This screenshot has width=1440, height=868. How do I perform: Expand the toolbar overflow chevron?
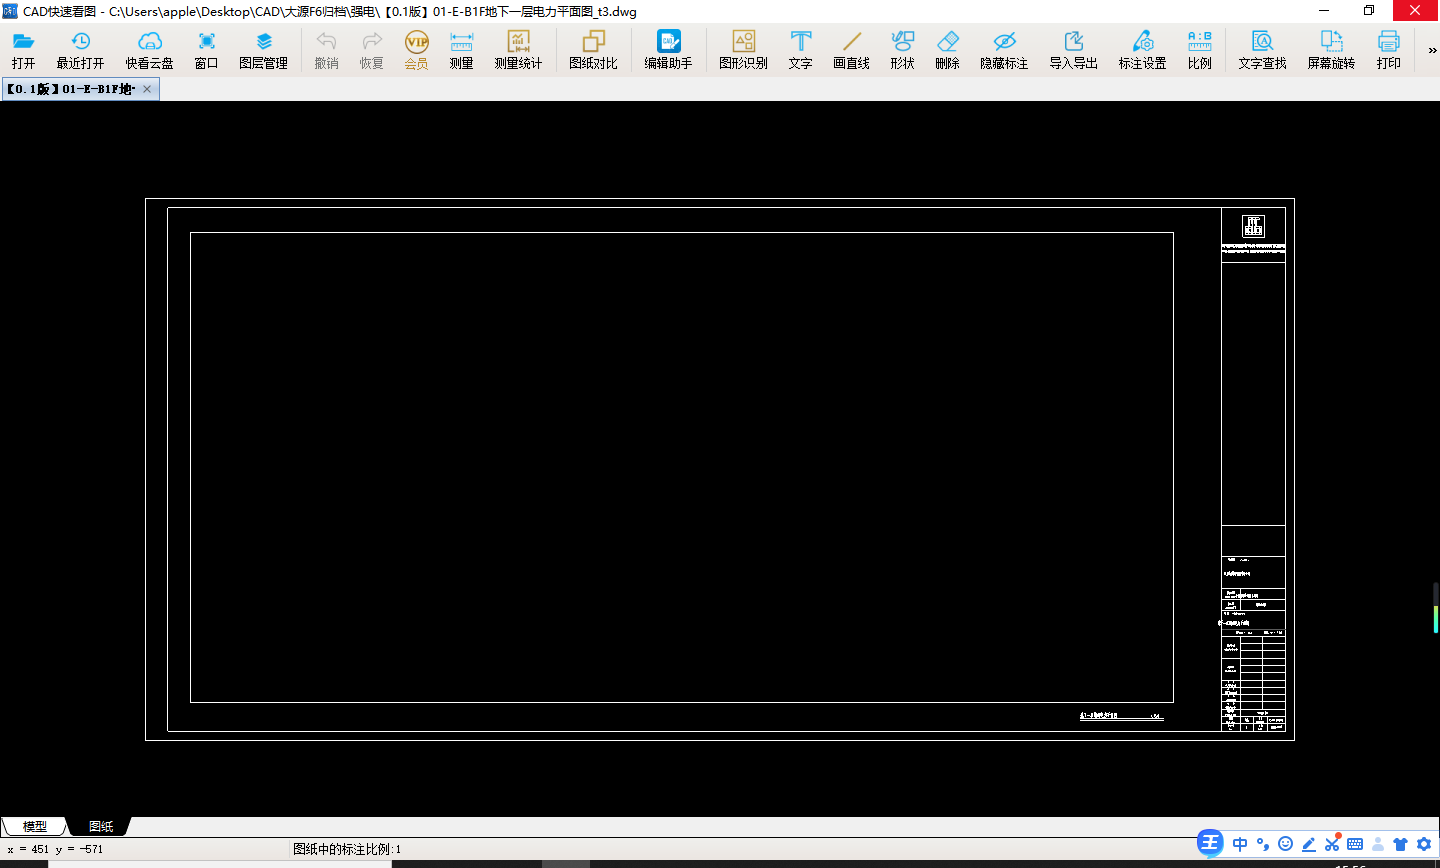[x=1431, y=50]
